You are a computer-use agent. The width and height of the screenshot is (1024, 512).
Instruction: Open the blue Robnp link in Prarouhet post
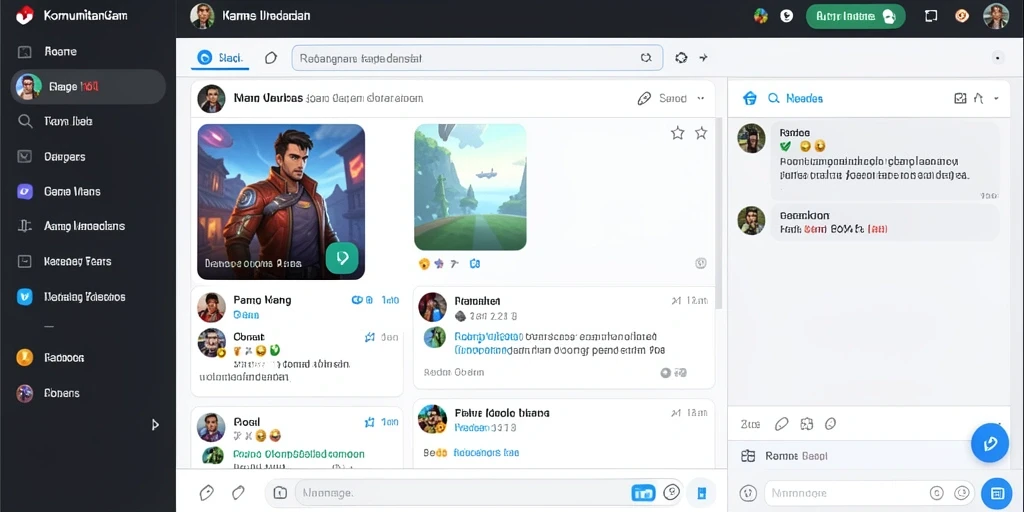[x=487, y=337]
